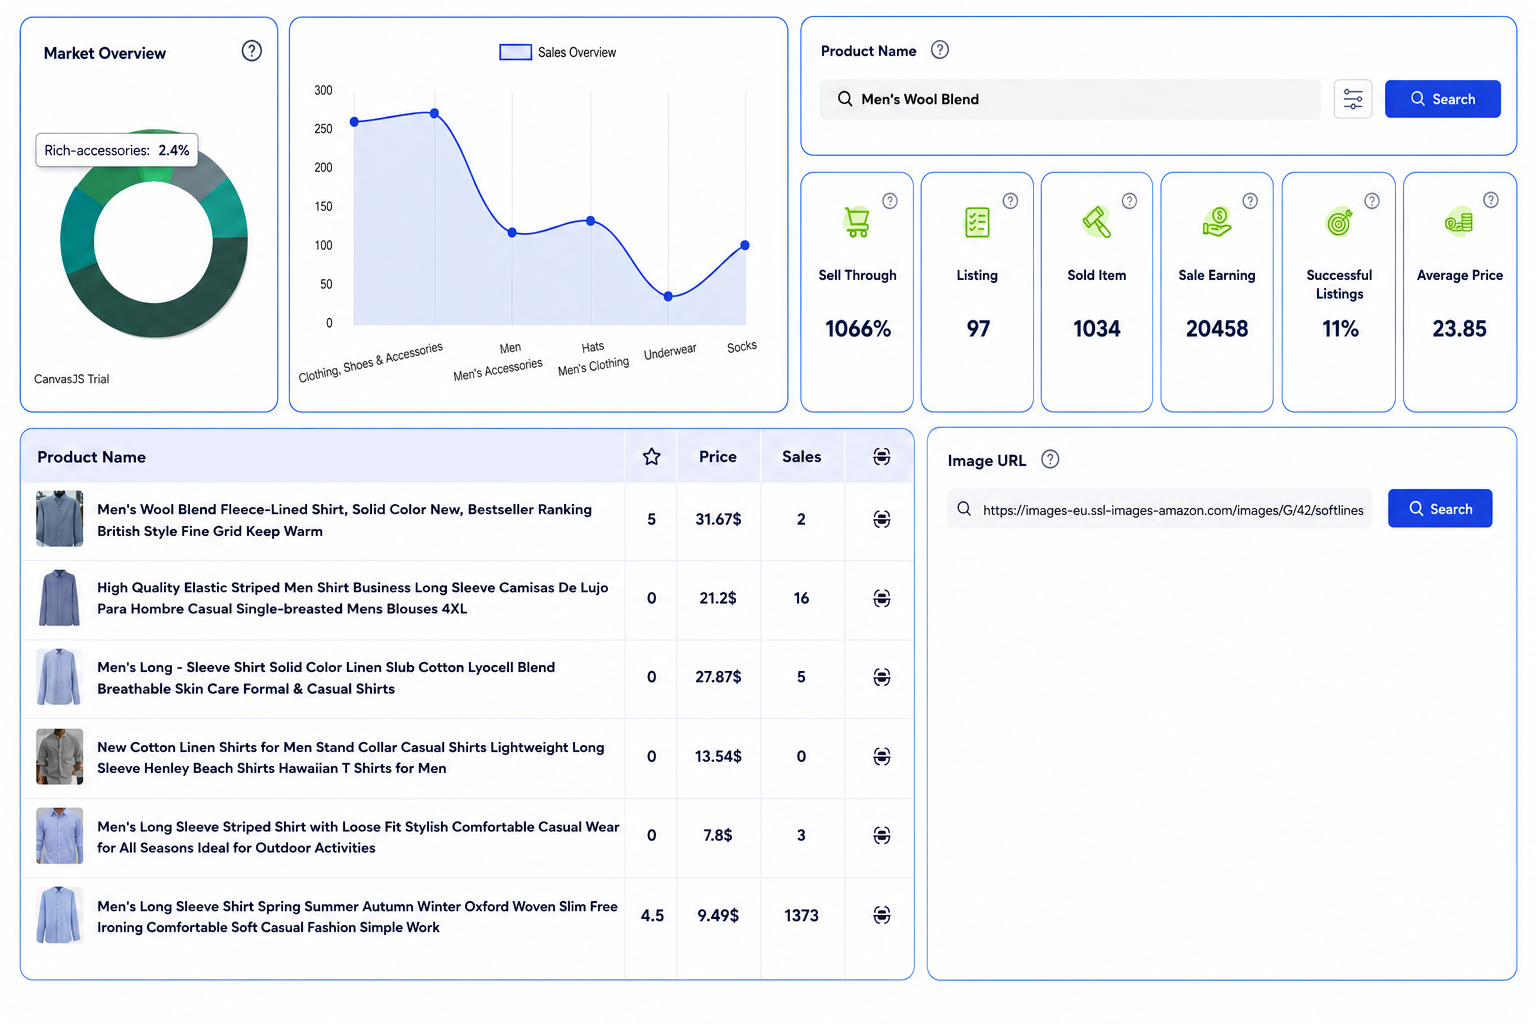Click the 20458 Sale Earning value
This screenshot has height=1024, width=1536.
click(x=1217, y=329)
